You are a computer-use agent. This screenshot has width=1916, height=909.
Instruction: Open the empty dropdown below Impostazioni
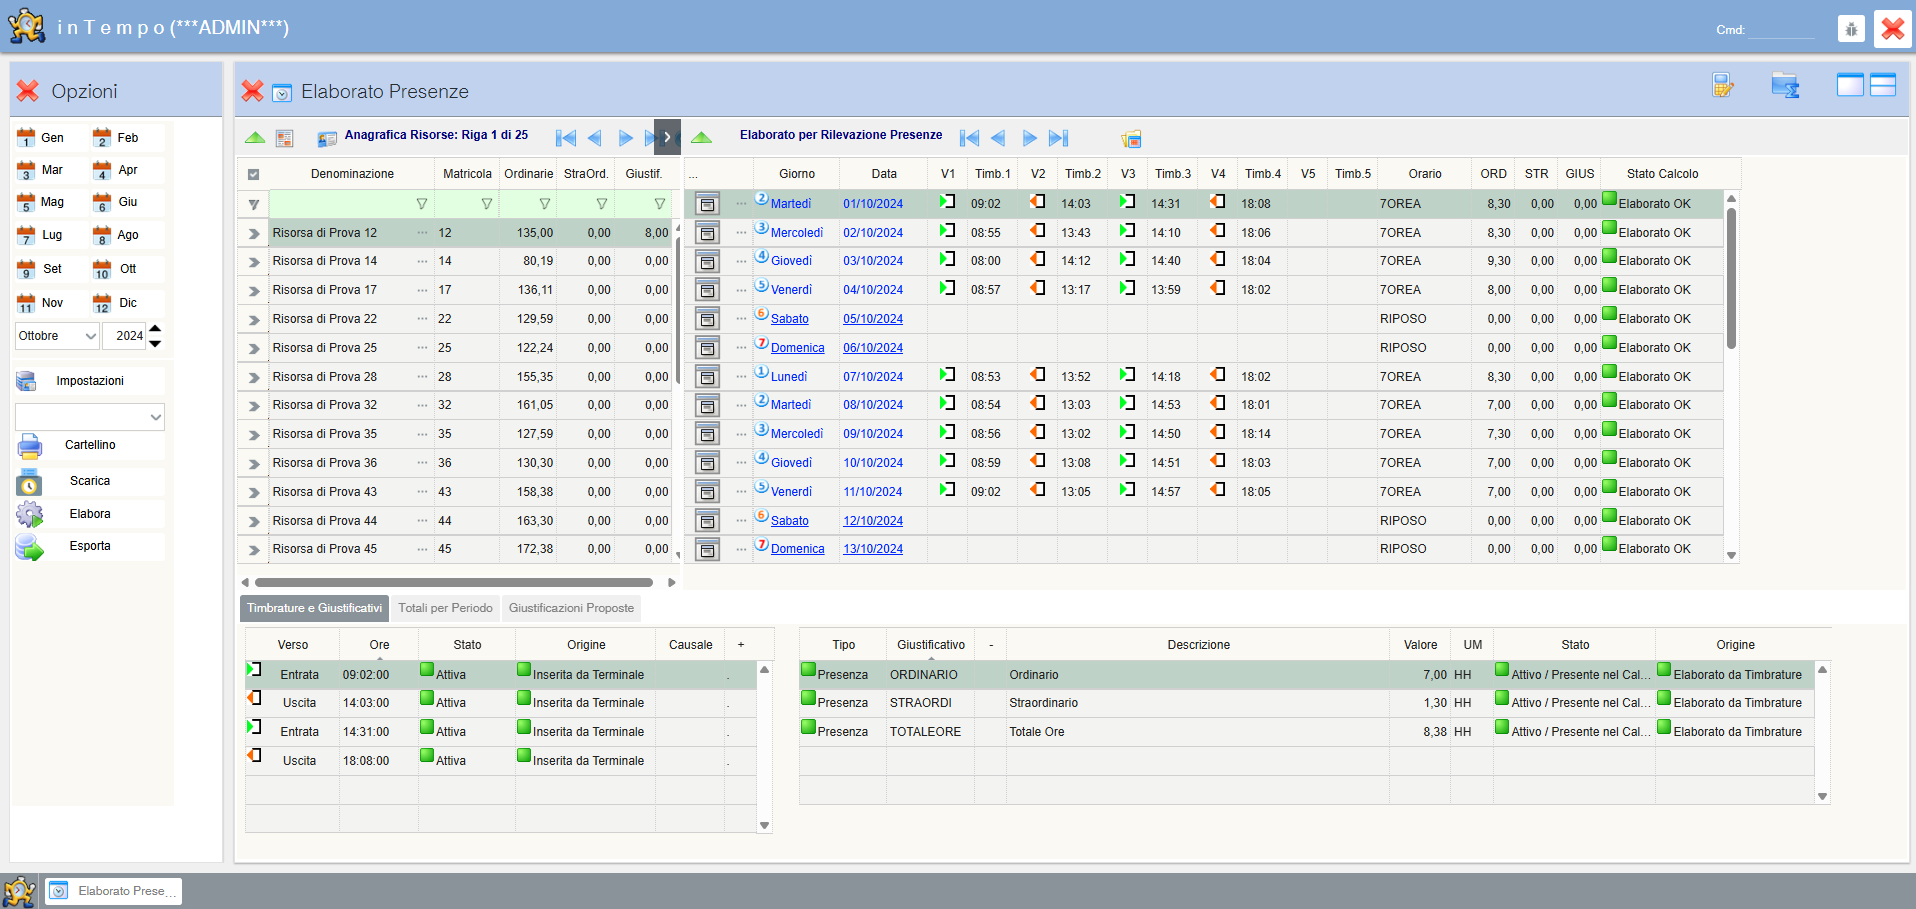90,417
